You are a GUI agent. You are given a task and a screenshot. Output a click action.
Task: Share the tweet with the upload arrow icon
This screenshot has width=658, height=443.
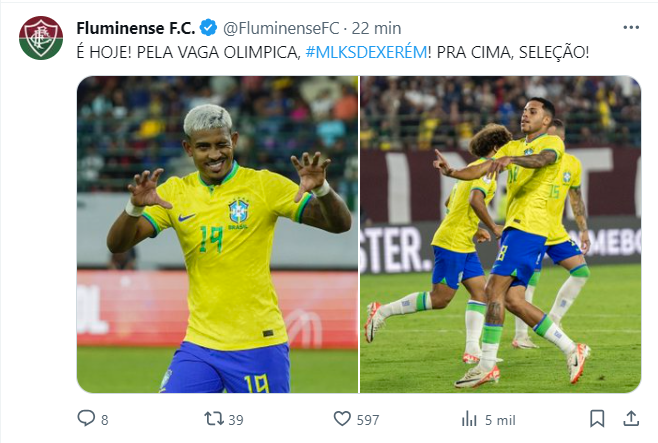(631, 418)
